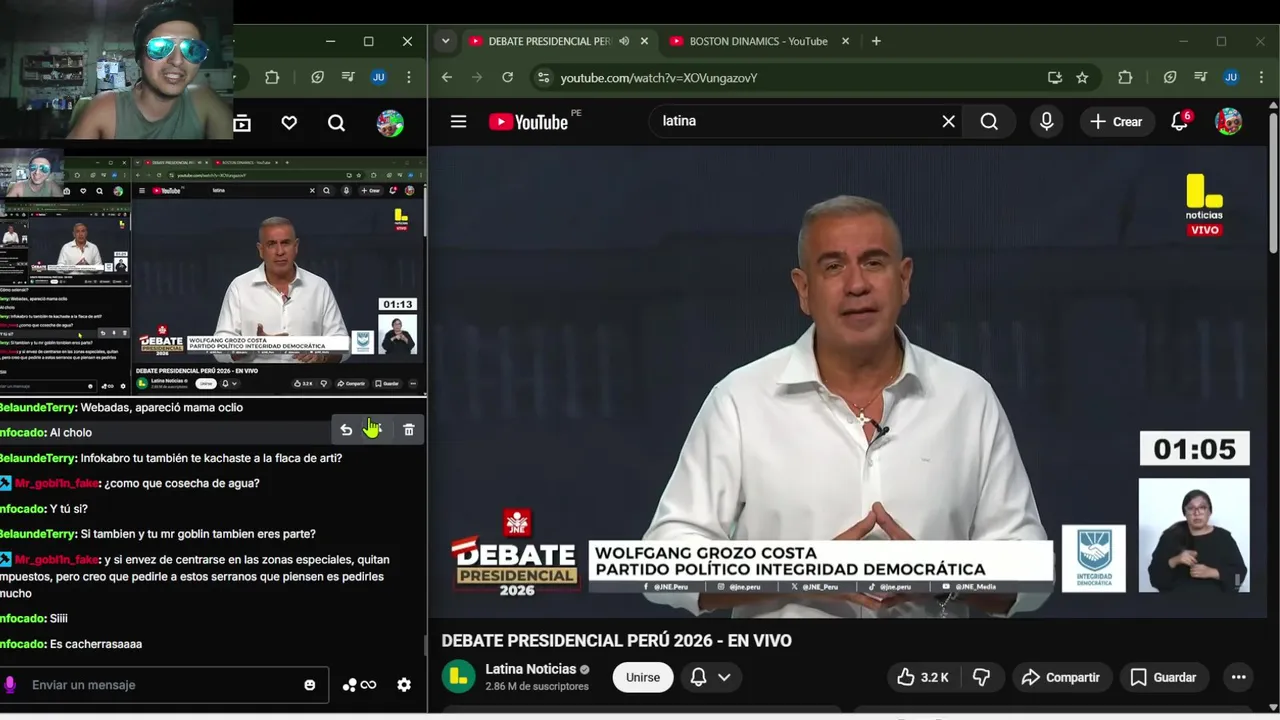The height and width of the screenshot is (720, 1280).
Task: Open more actions for the video
Action: (1238, 677)
